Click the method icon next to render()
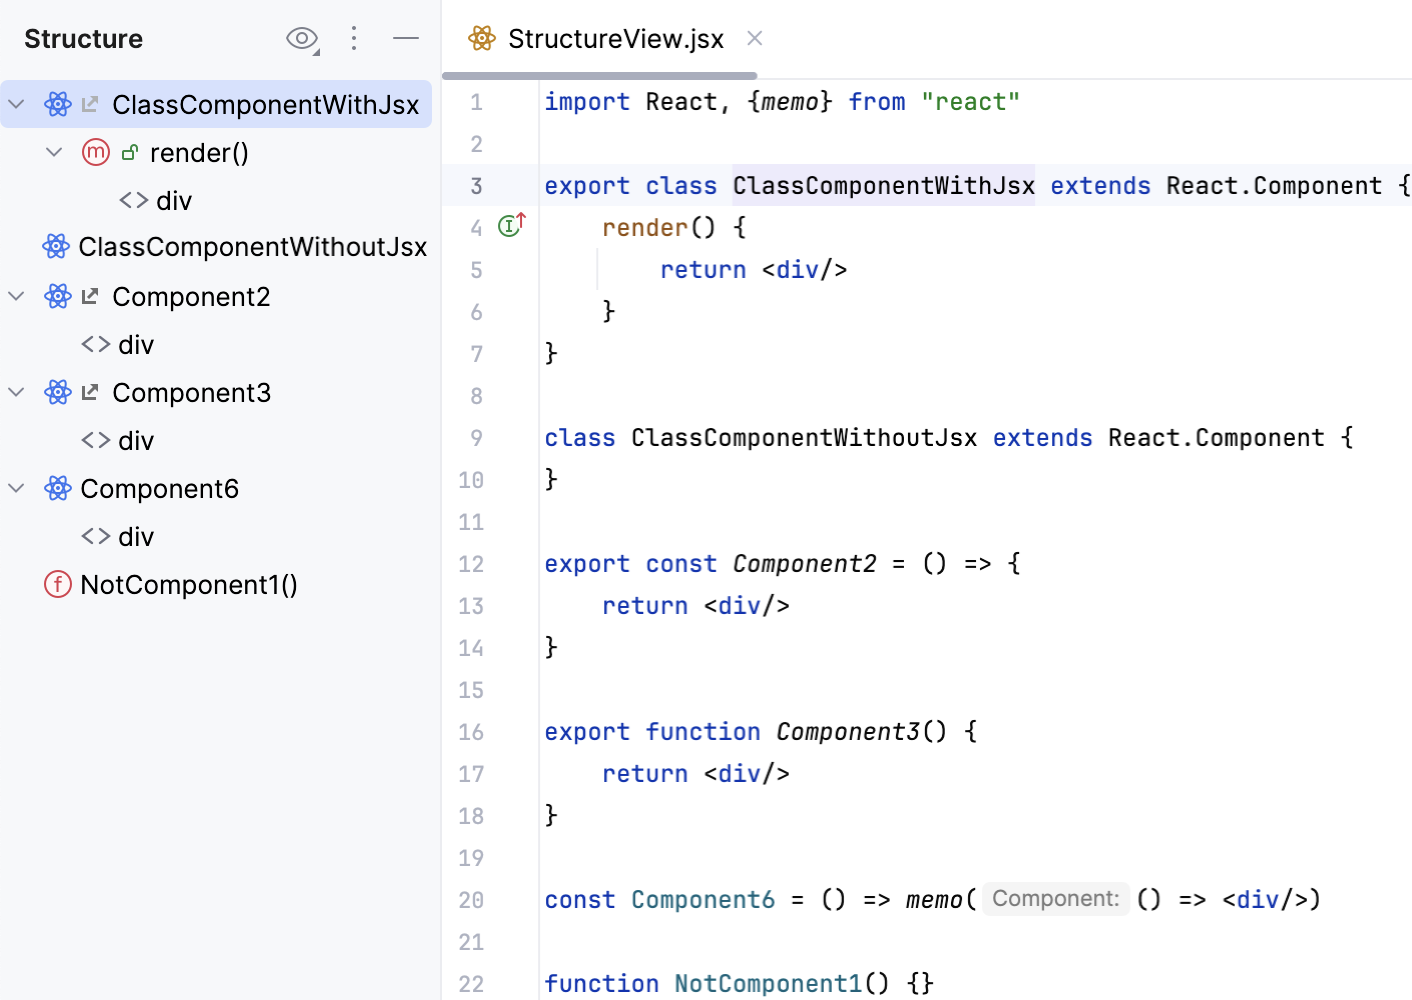 tap(95, 152)
